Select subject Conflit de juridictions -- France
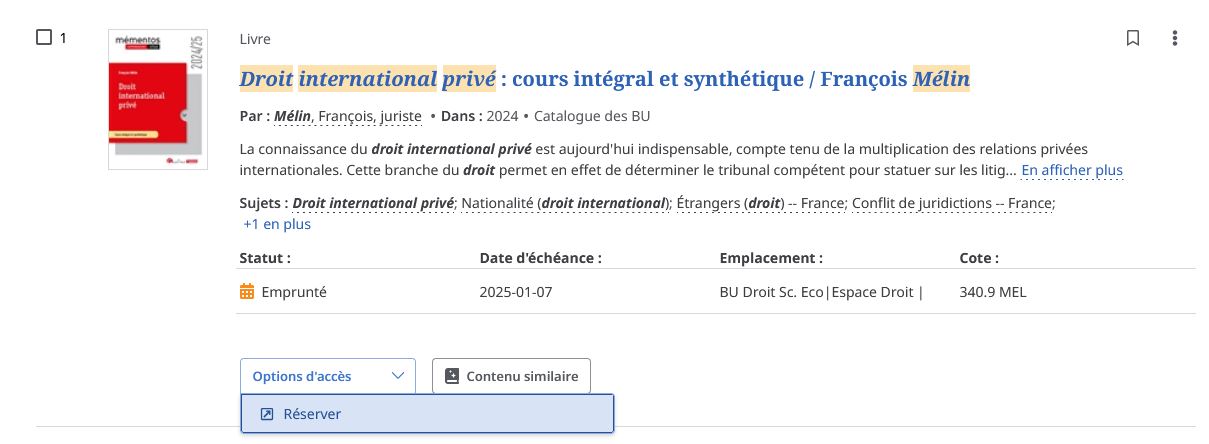This screenshot has height=444, width=1209. 952,203
